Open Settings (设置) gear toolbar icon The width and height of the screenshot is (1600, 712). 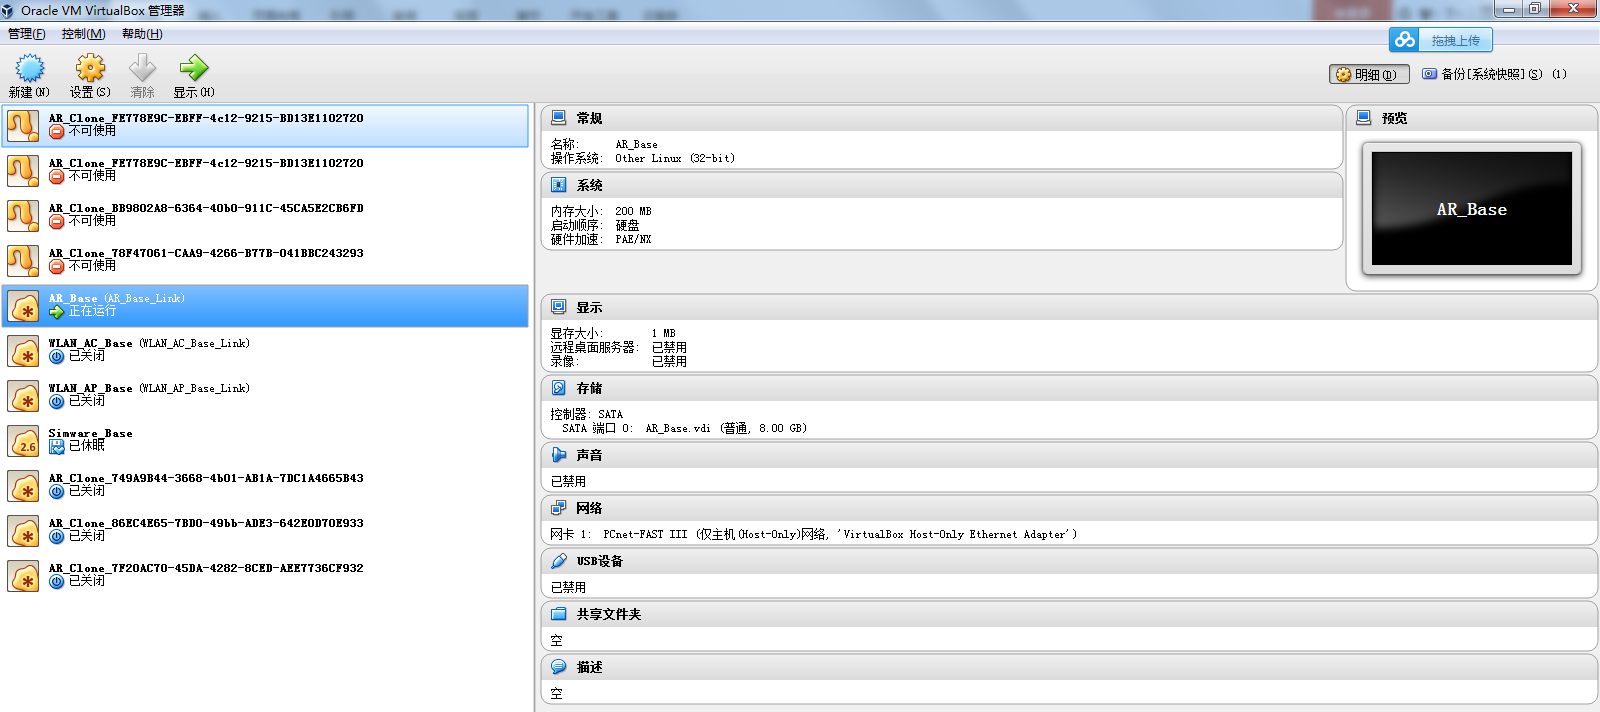pyautogui.click(x=90, y=68)
